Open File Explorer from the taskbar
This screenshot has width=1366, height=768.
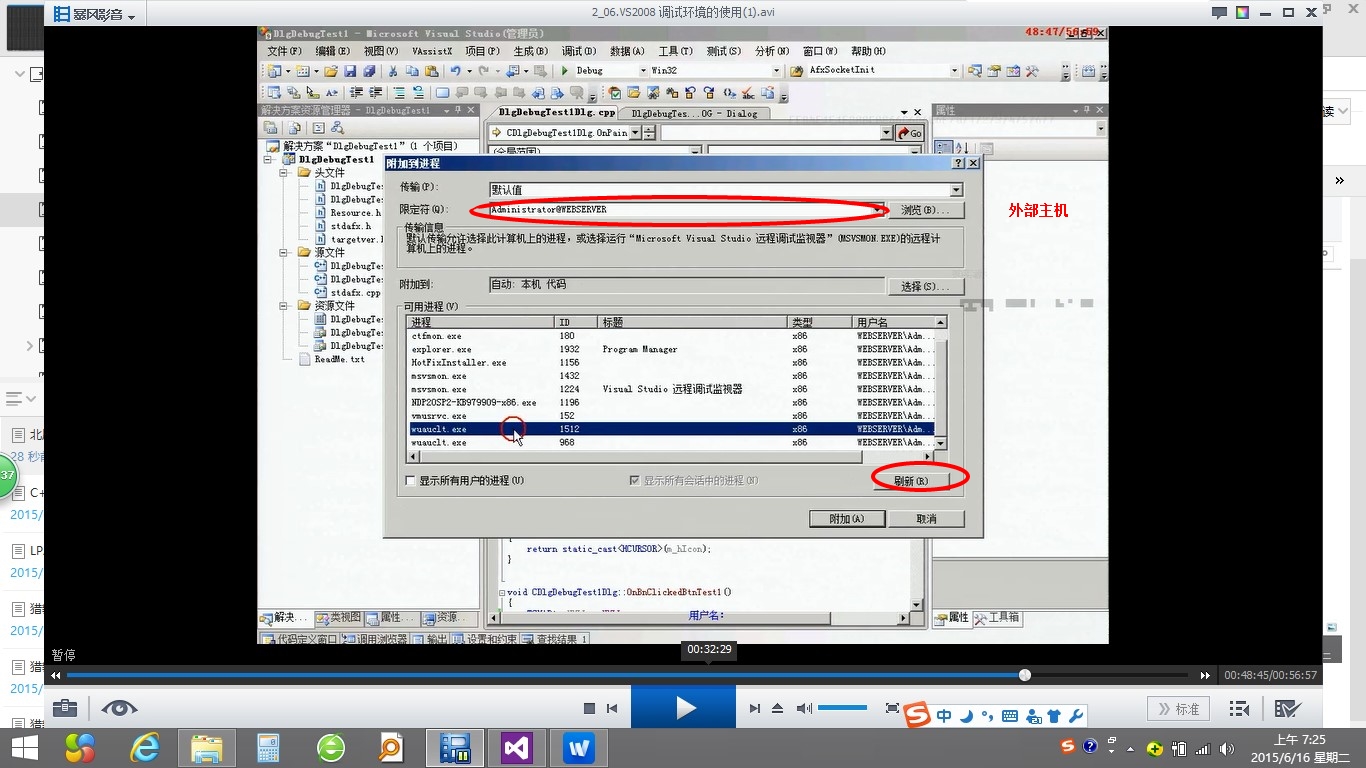(x=207, y=747)
